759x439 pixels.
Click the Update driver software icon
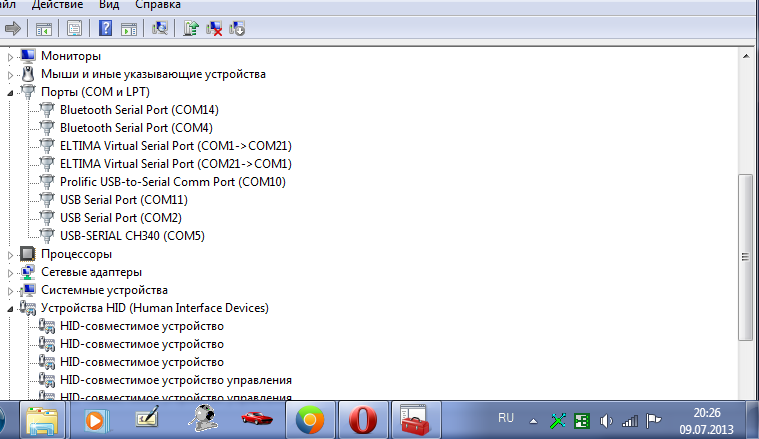coord(191,28)
